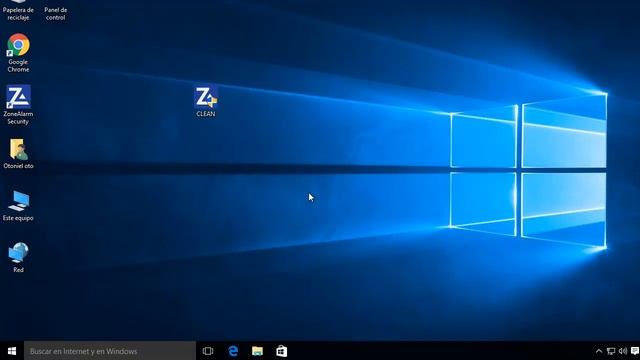Open the Otoniel oto user folder
Viewport: 640px width, 360px height.
18,154
